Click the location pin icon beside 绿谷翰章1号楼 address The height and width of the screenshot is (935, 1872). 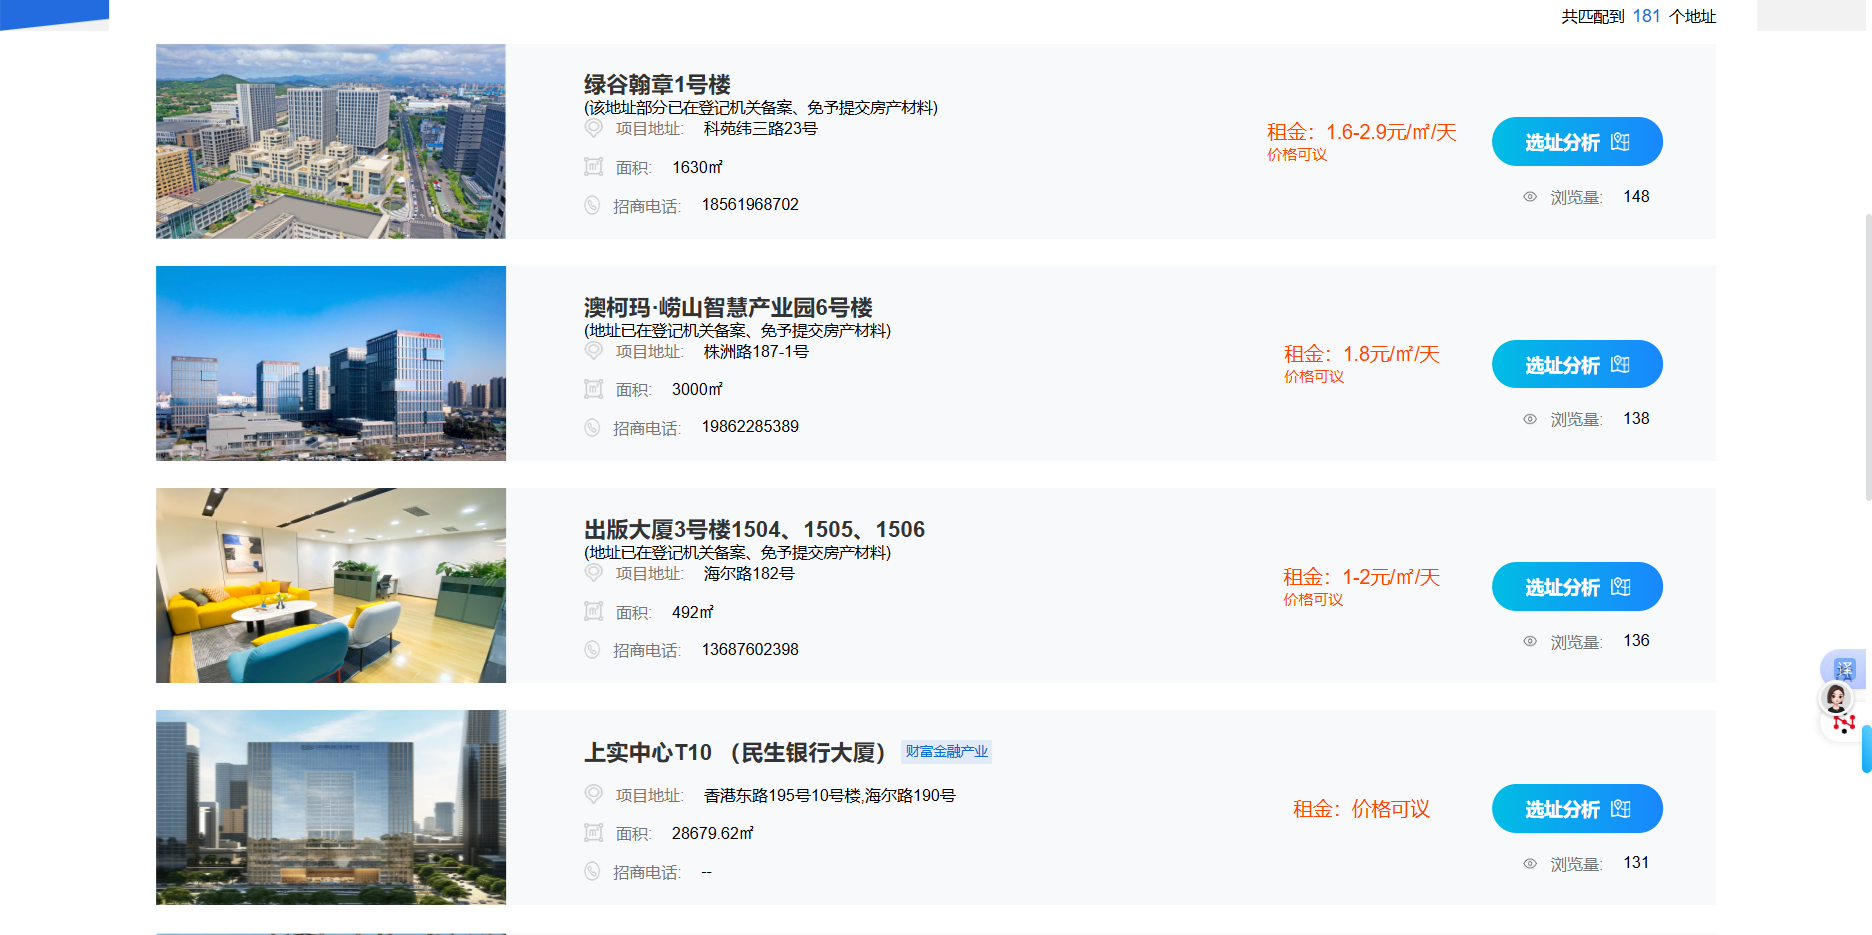tap(593, 128)
